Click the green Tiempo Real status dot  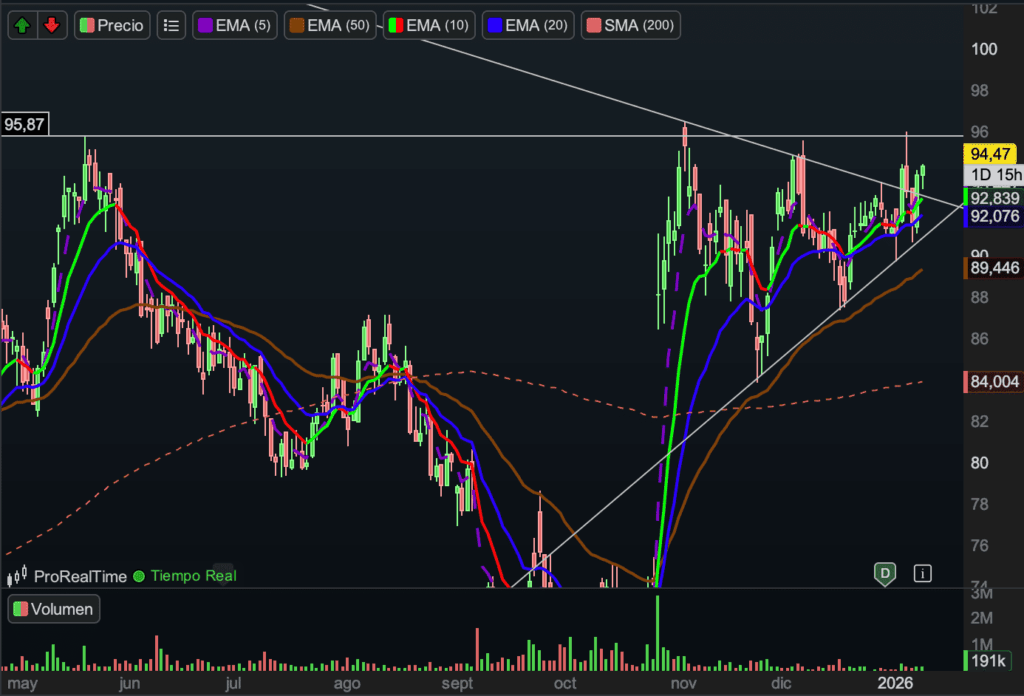click(x=139, y=576)
